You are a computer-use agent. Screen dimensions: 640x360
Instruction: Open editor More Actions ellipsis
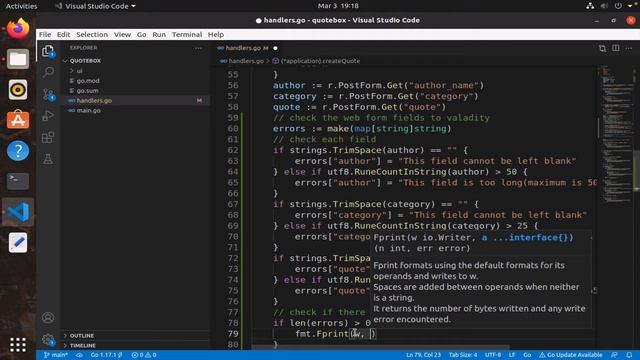(x=629, y=48)
